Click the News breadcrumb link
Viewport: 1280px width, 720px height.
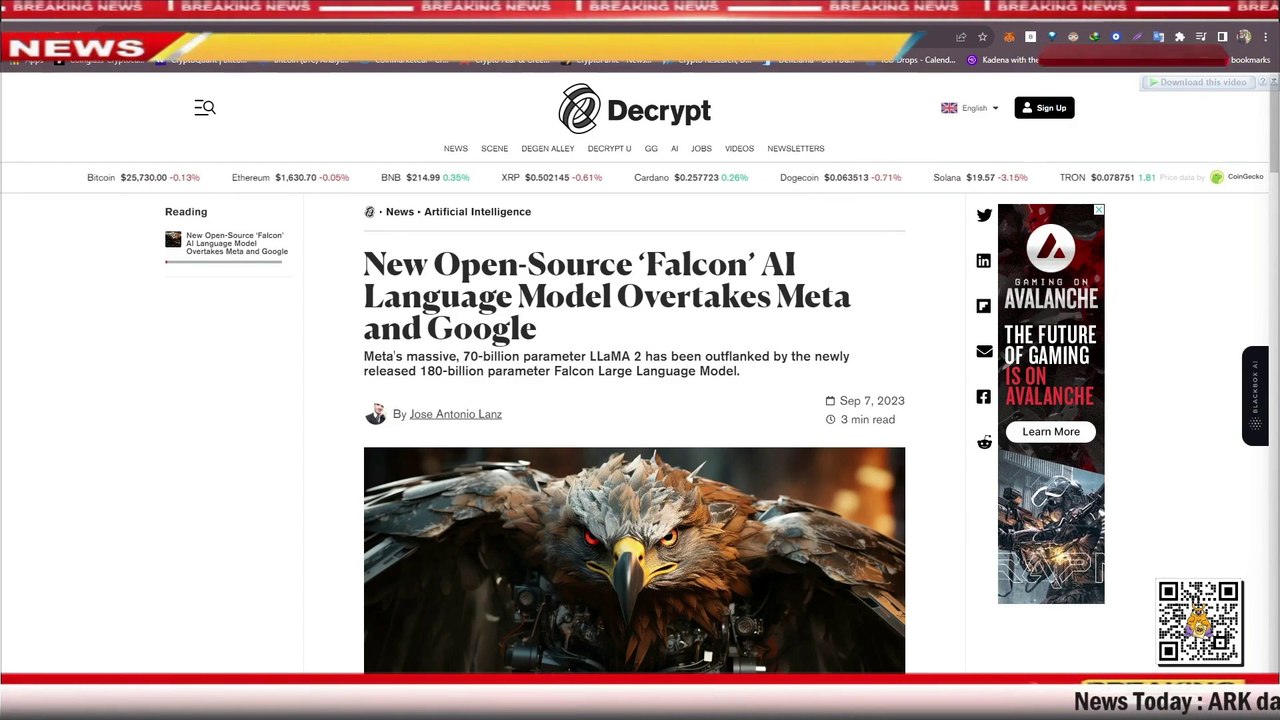click(x=400, y=212)
